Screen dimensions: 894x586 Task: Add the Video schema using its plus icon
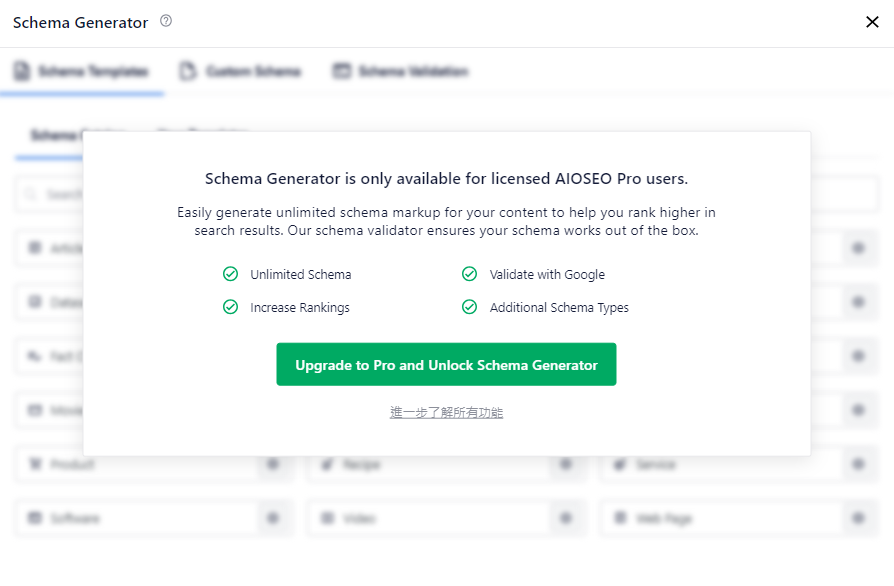pyautogui.click(x=566, y=518)
